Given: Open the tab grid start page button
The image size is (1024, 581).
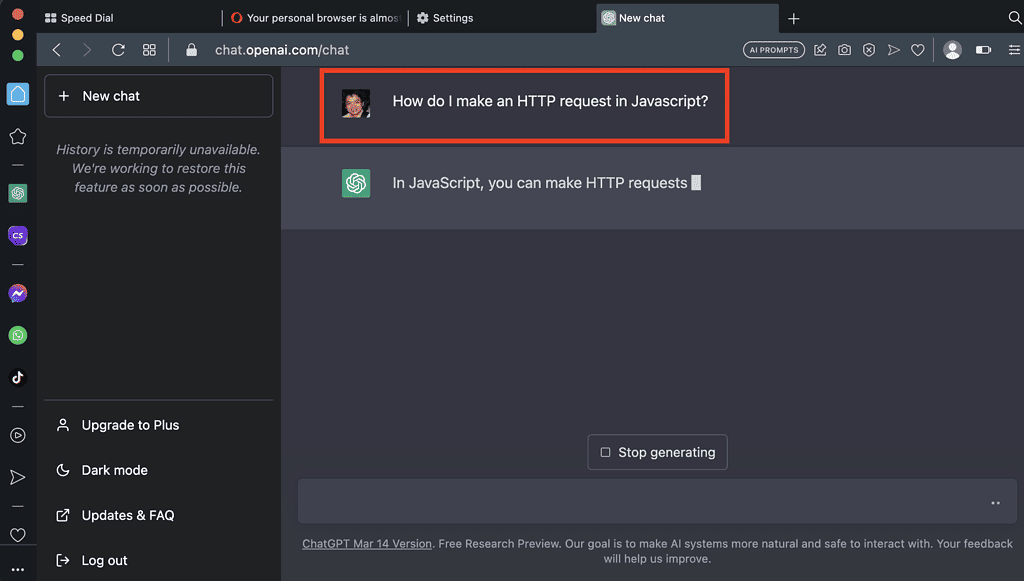Looking at the screenshot, I should click(x=150, y=50).
